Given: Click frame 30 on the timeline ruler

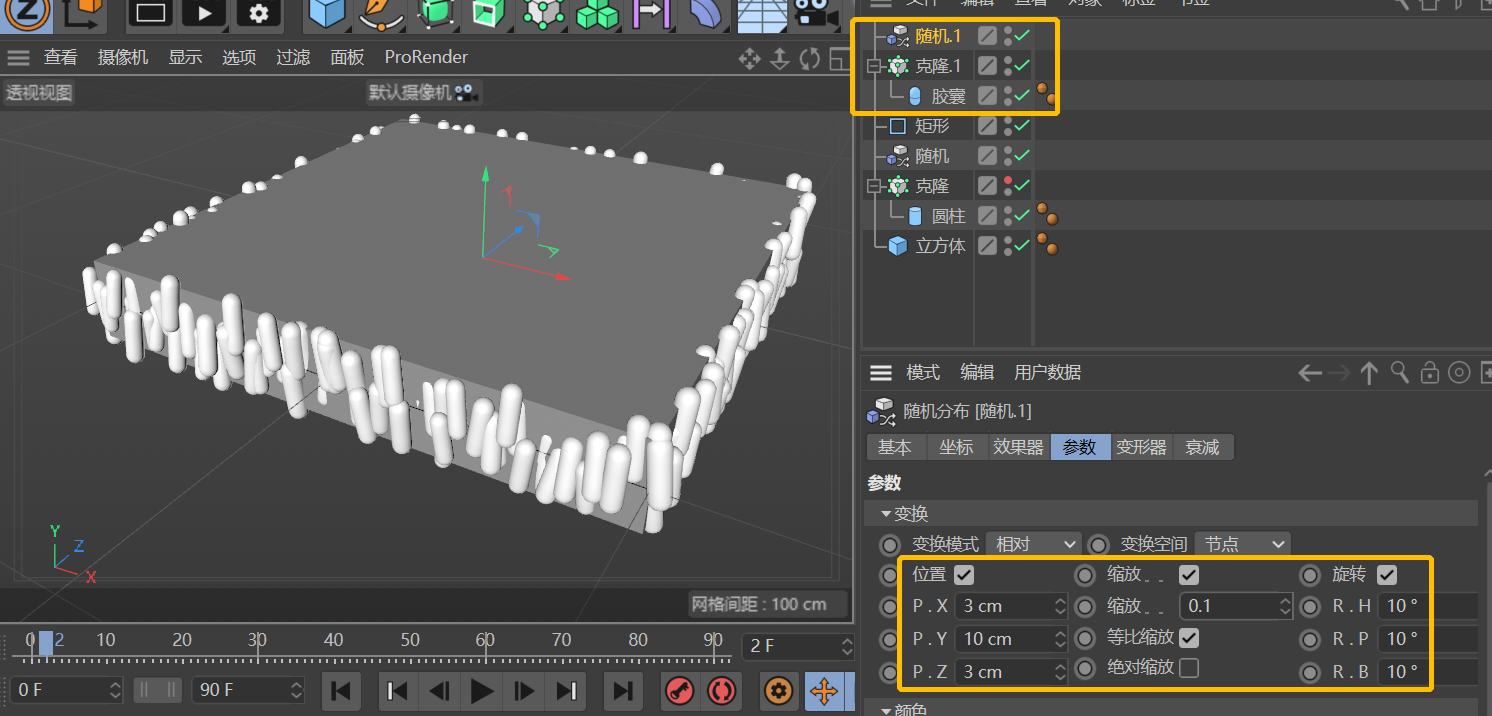Looking at the screenshot, I should 258,640.
